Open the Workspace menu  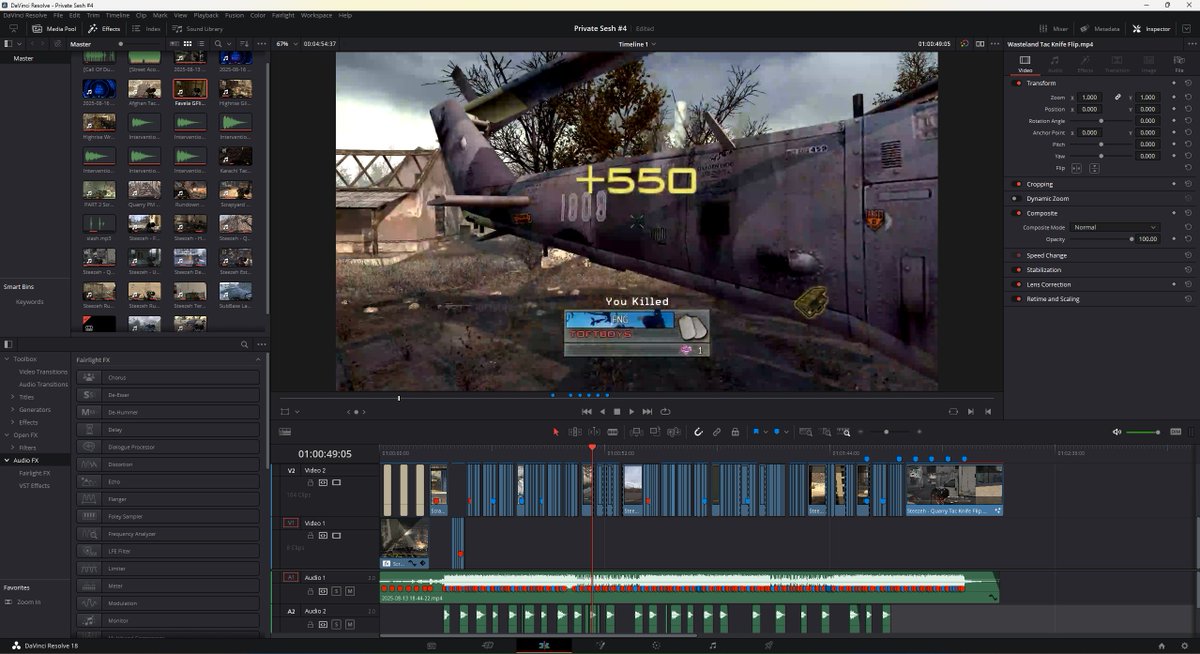(x=316, y=15)
